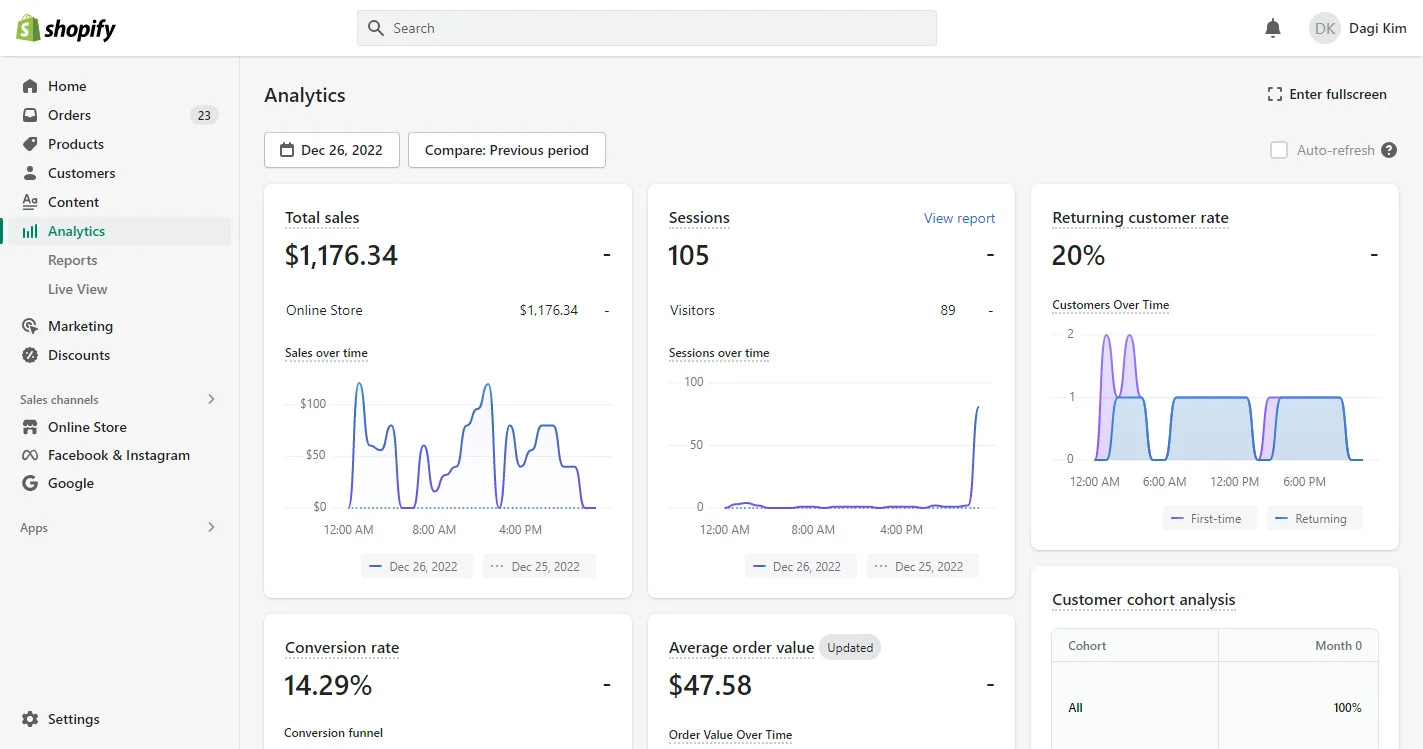Click the Shopify logo
The image size is (1423, 749).
(66, 29)
